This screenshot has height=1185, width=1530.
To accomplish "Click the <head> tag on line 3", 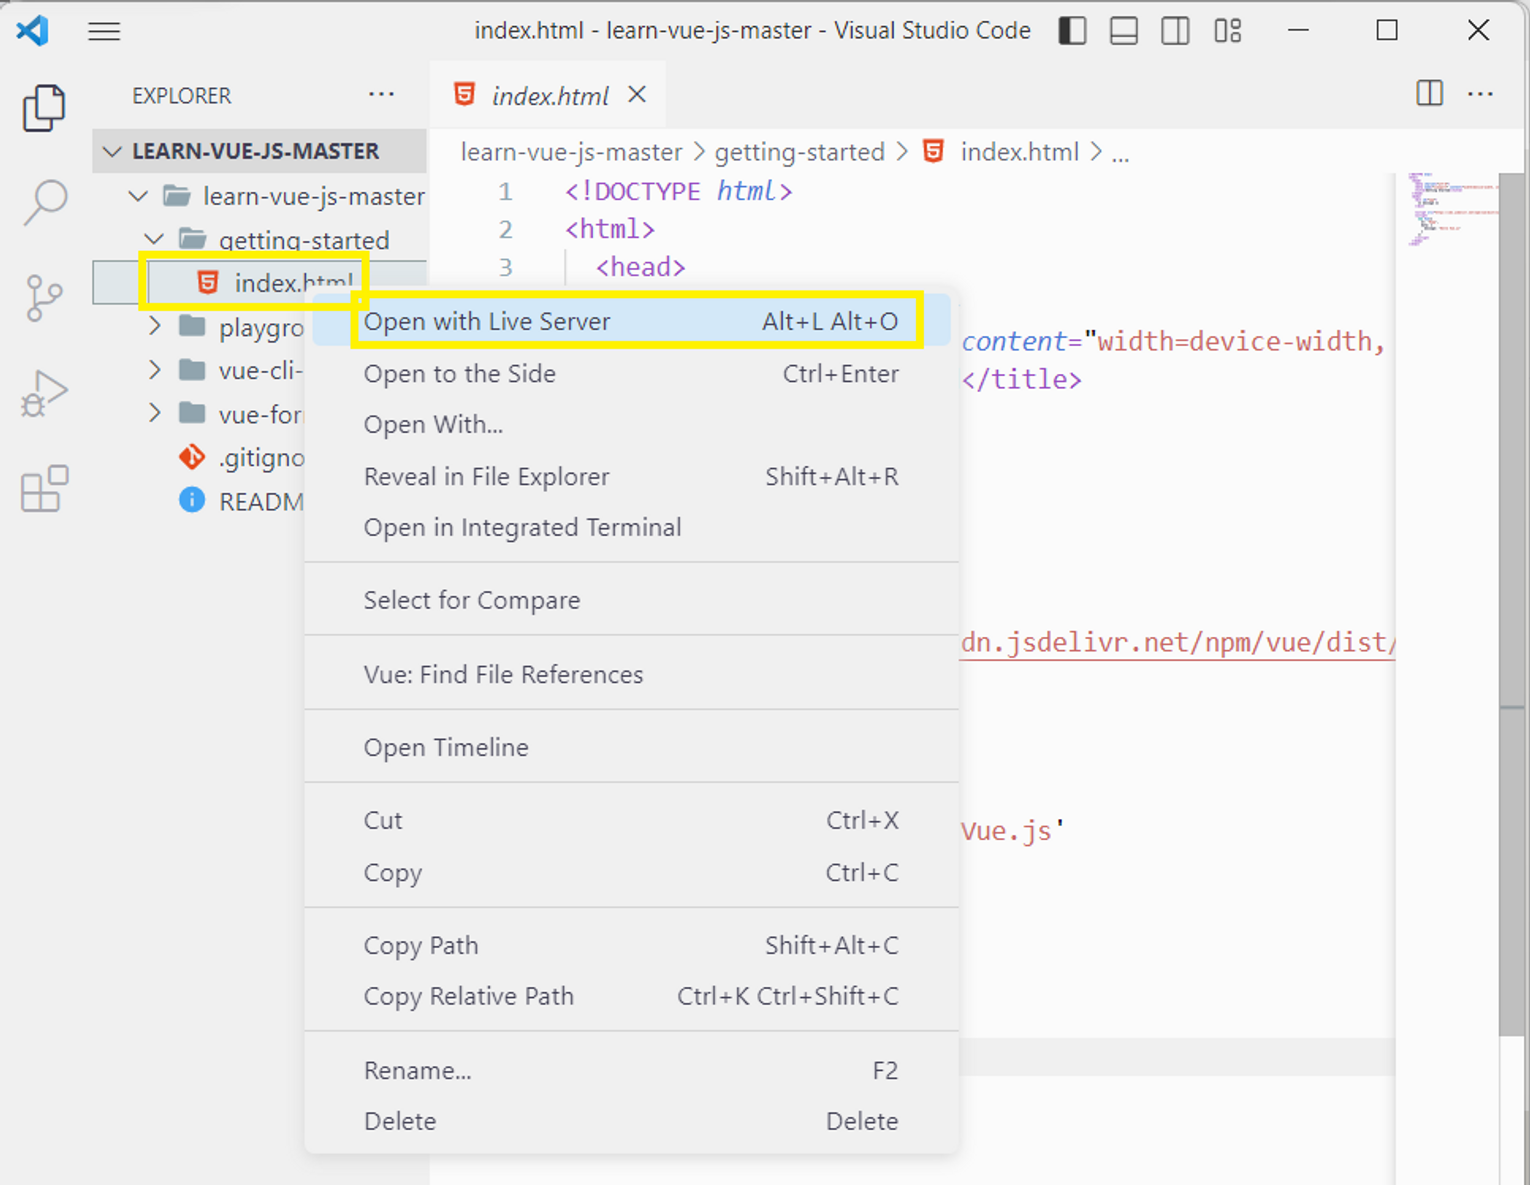I will [640, 267].
